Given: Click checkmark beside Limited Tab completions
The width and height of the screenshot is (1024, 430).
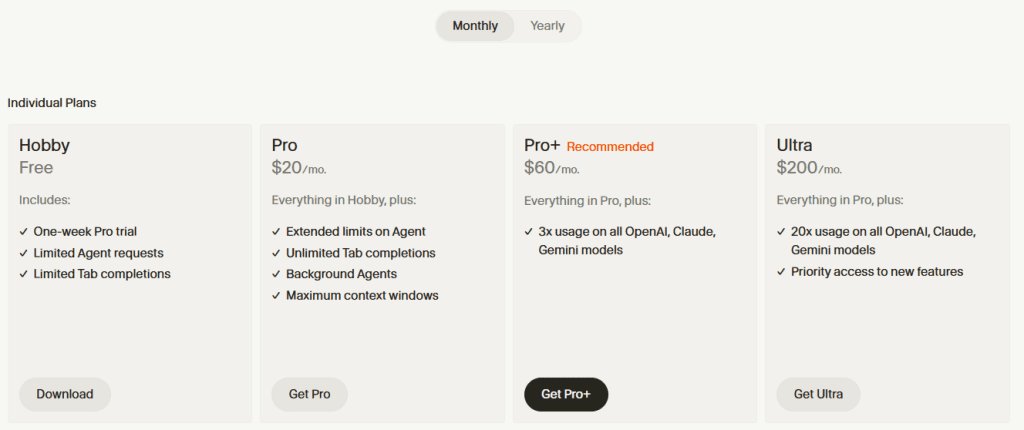Looking at the screenshot, I should 24,274.
